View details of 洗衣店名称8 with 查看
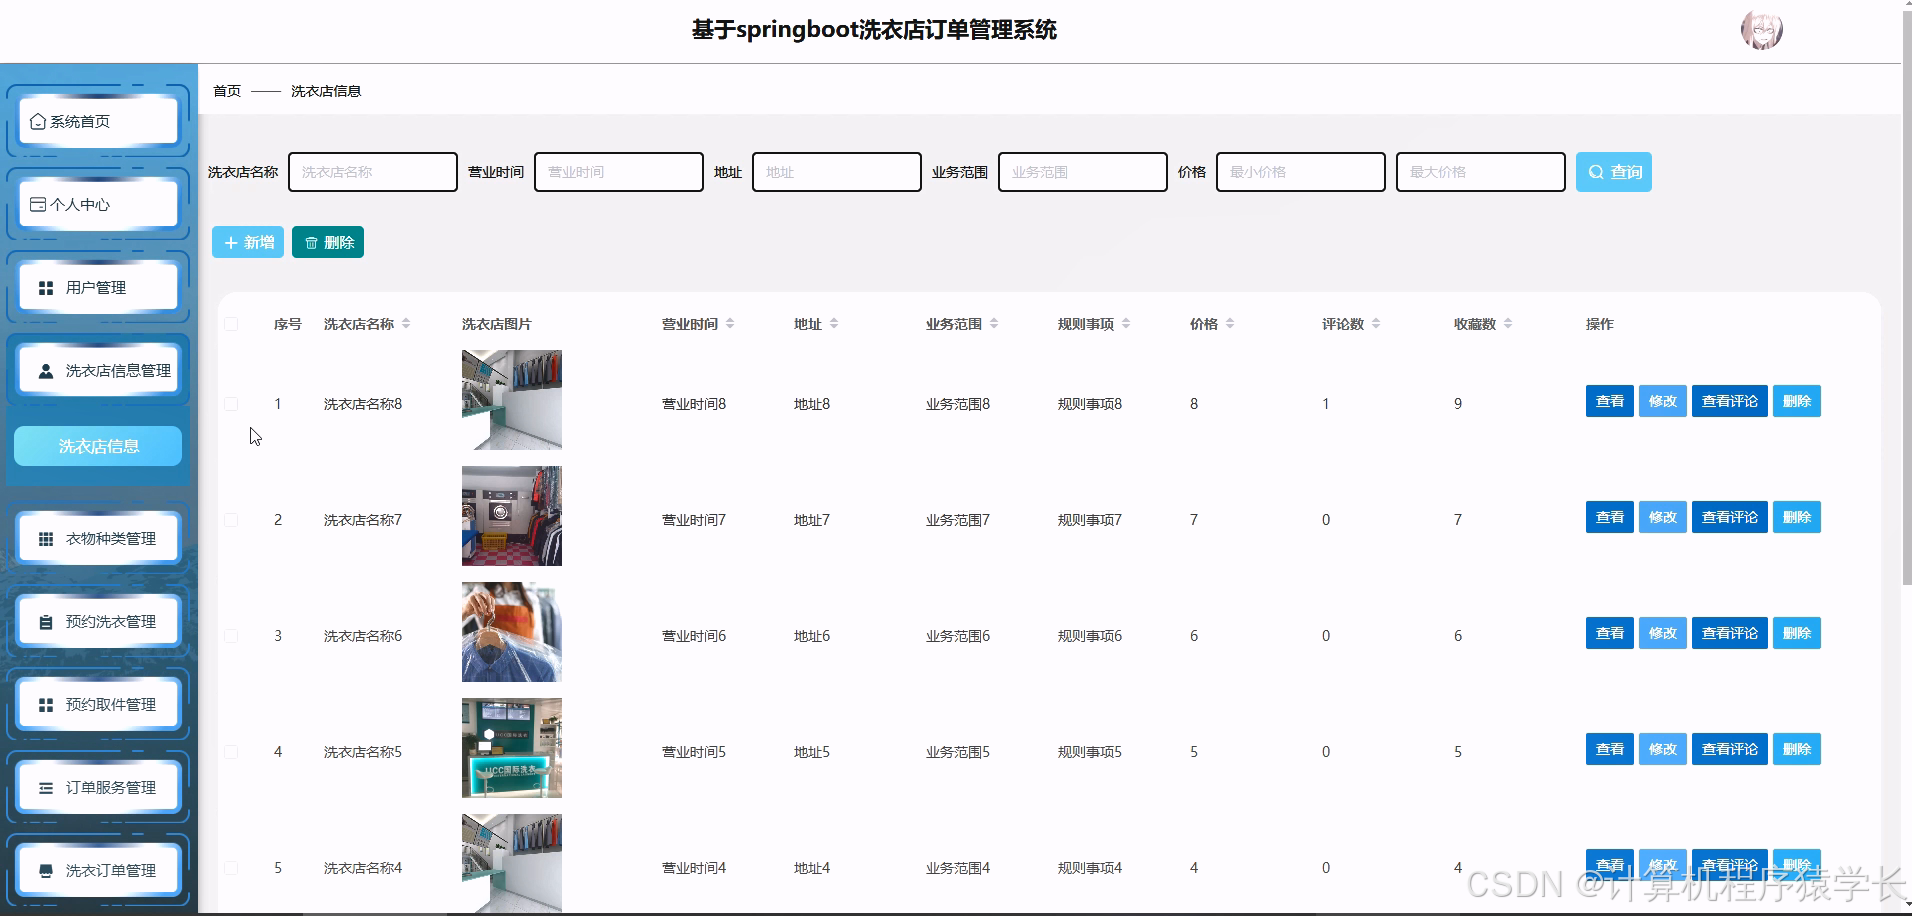Viewport: 1912px width, 916px height. 1609,401
